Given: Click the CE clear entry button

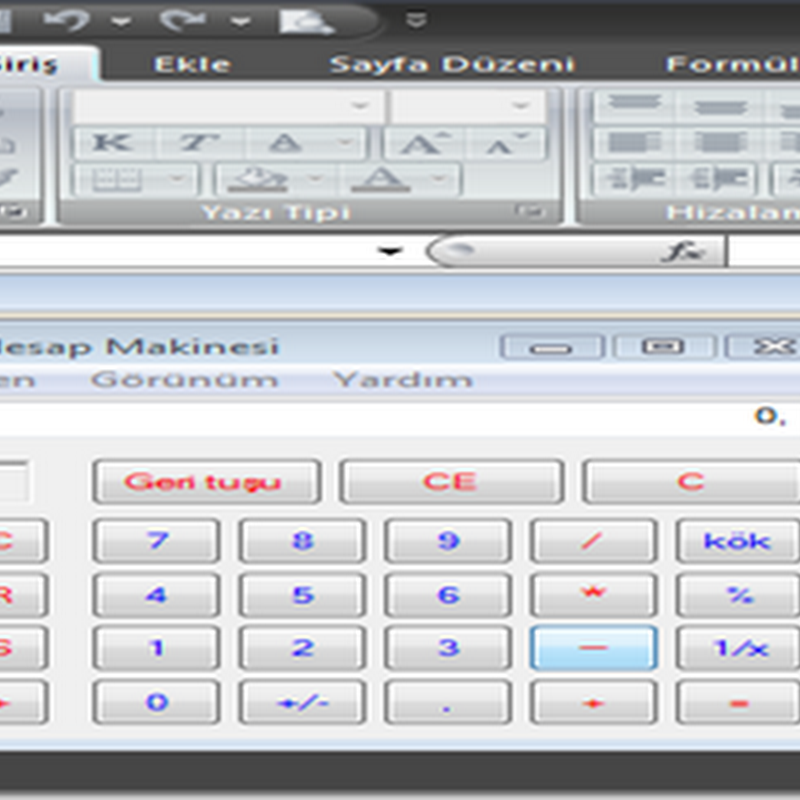Looking at the screenshot, I should pyautogui.click(x=451, y=482).
